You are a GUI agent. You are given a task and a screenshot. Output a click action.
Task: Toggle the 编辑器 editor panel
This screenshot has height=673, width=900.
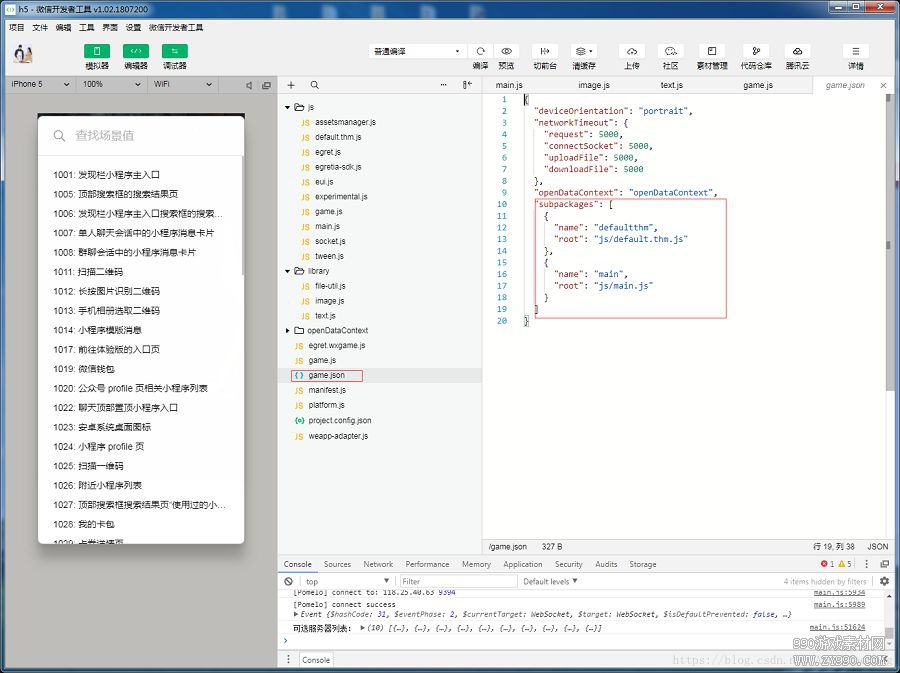[136, 51]
